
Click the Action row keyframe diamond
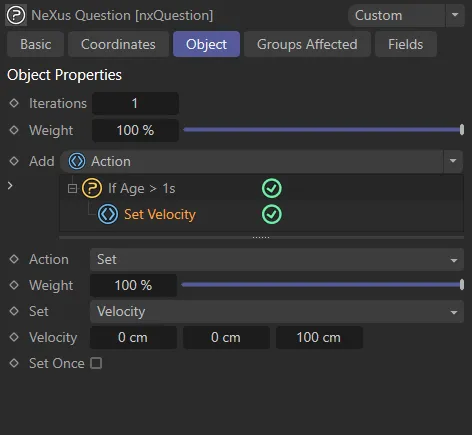(14, 259)
